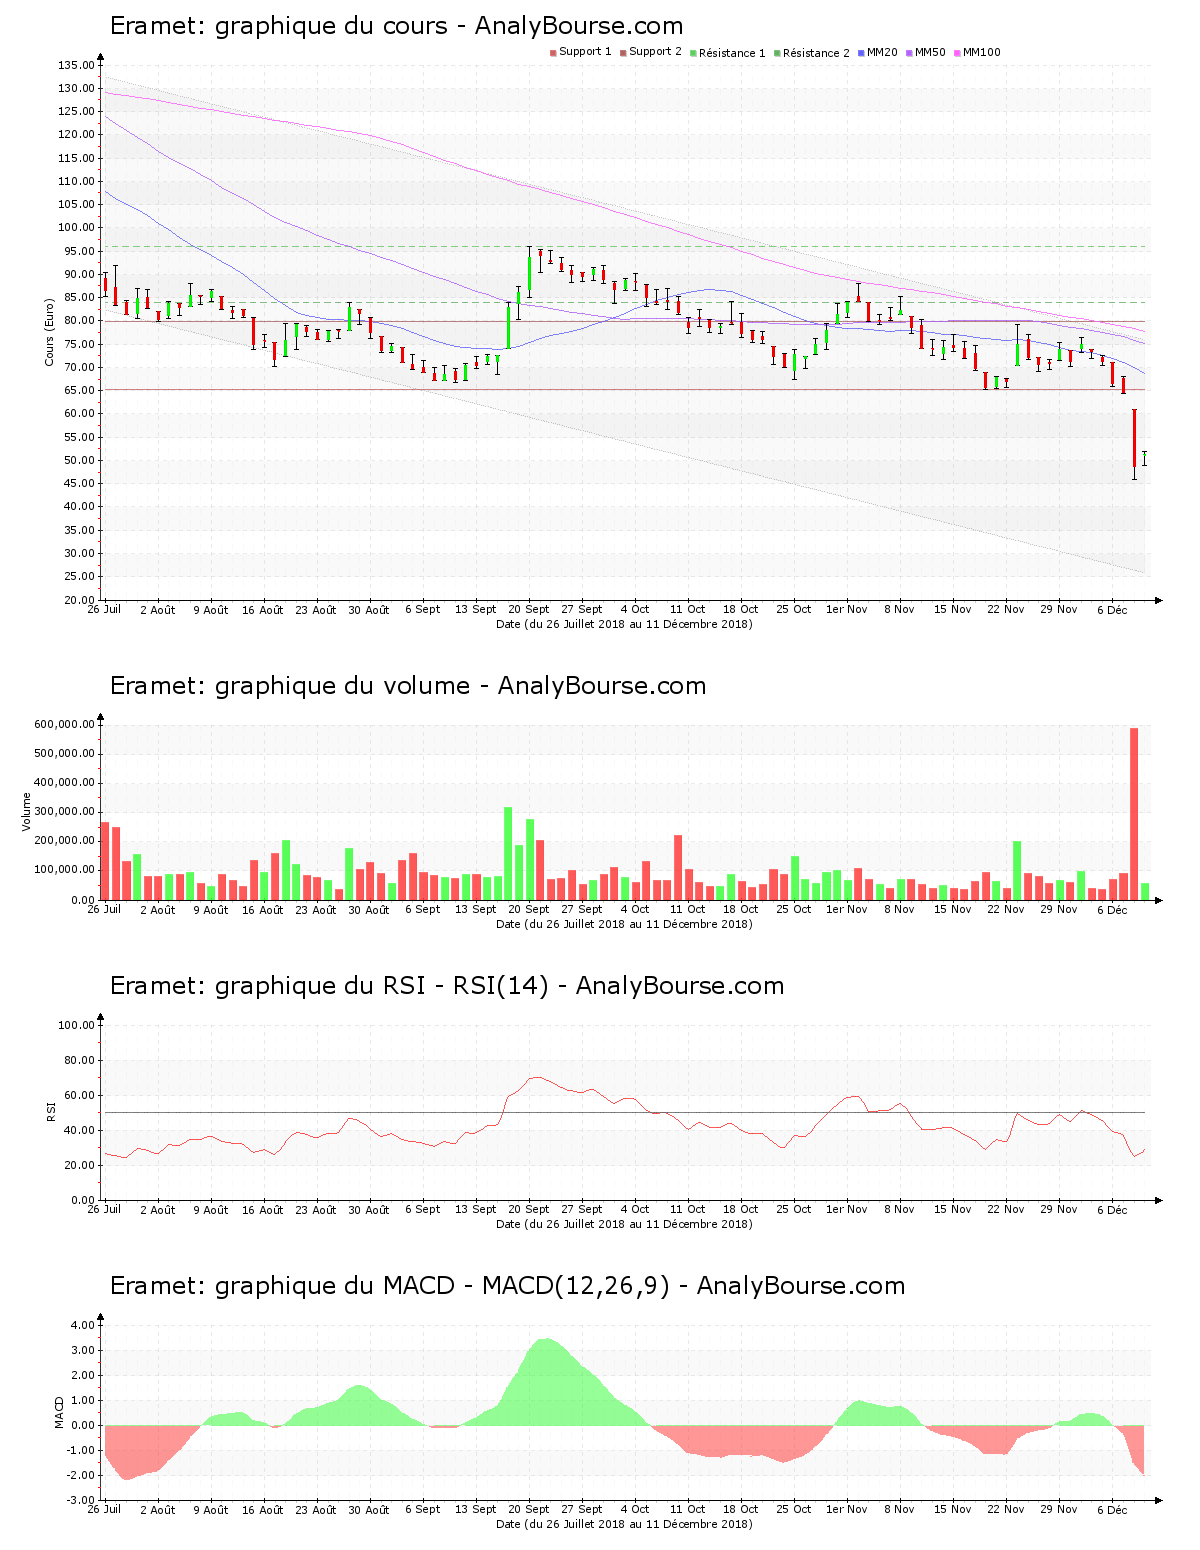The width and height of the screenshot is (1200, 1550).
Task: Click '22 Nov' on RSI chart date axis
Action: [1006, 1209]
